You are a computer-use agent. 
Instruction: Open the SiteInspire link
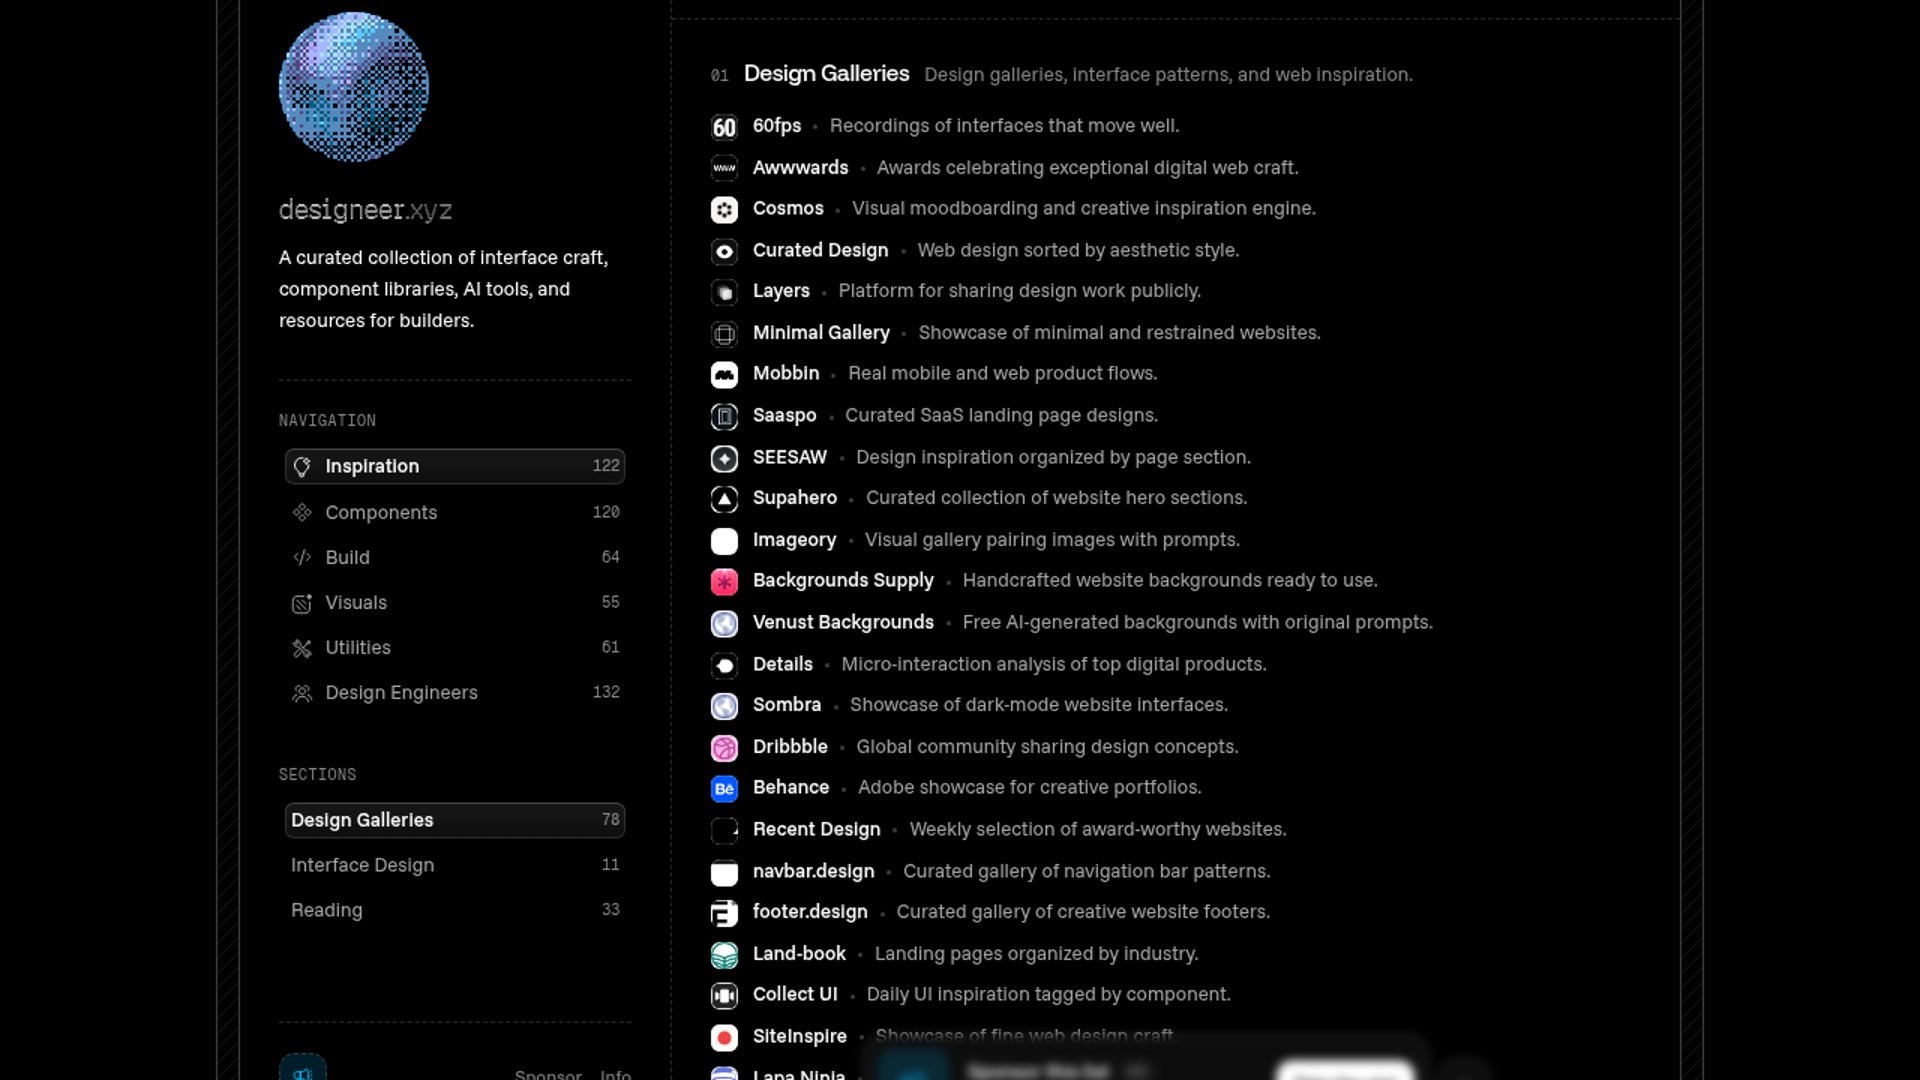(x=800, y=1037)
